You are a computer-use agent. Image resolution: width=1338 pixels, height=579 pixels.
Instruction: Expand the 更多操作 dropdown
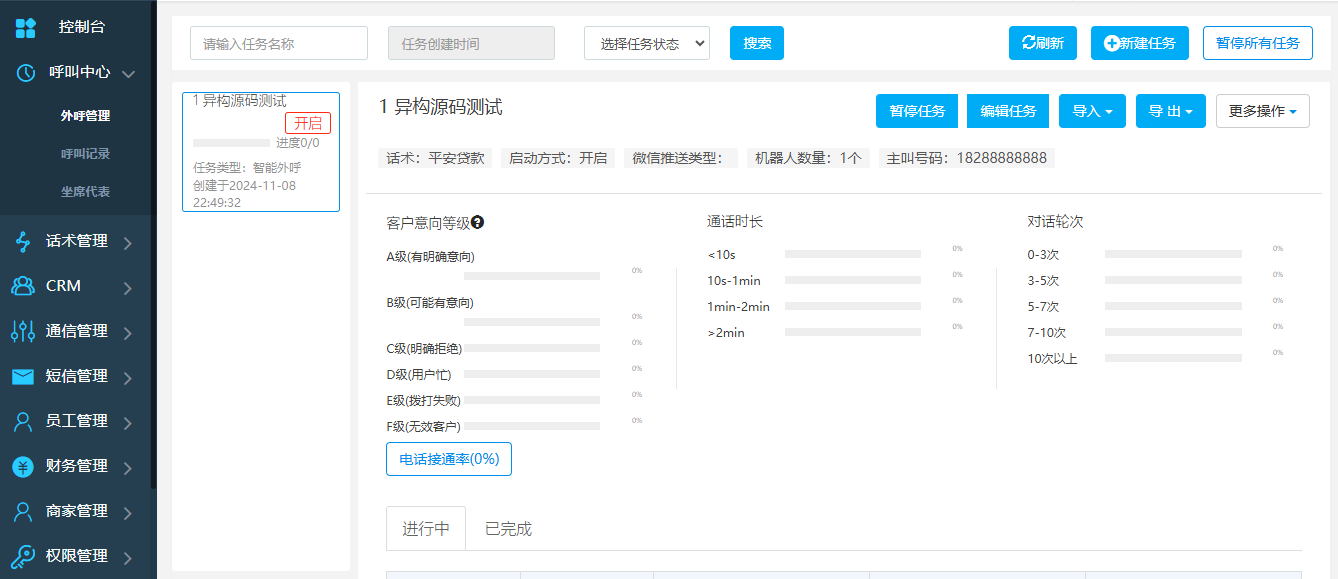click(x=1262, y=111)
